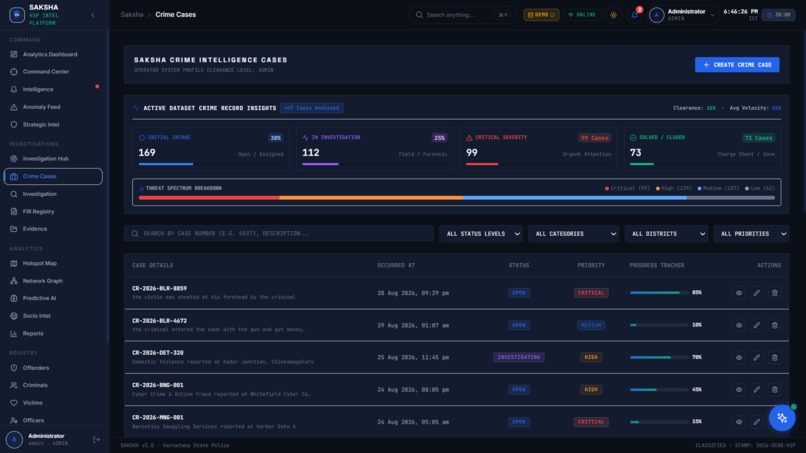Image resolution: width=806 pixels, height=453 pixels.
Task: Focus the Search anything box
Action: pyautogui.click(x=463, y=15)
